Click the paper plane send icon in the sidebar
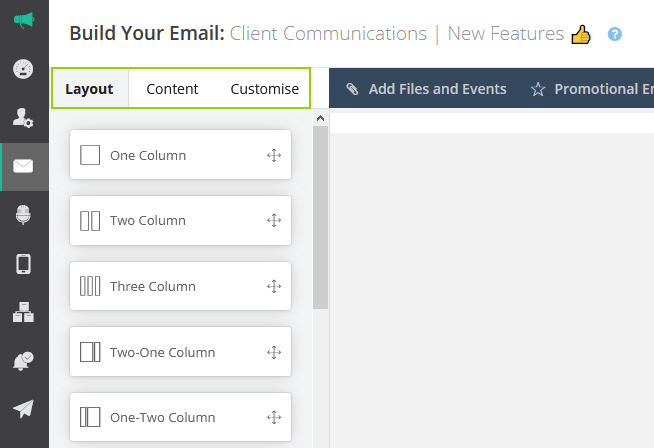 coord(23,409)
